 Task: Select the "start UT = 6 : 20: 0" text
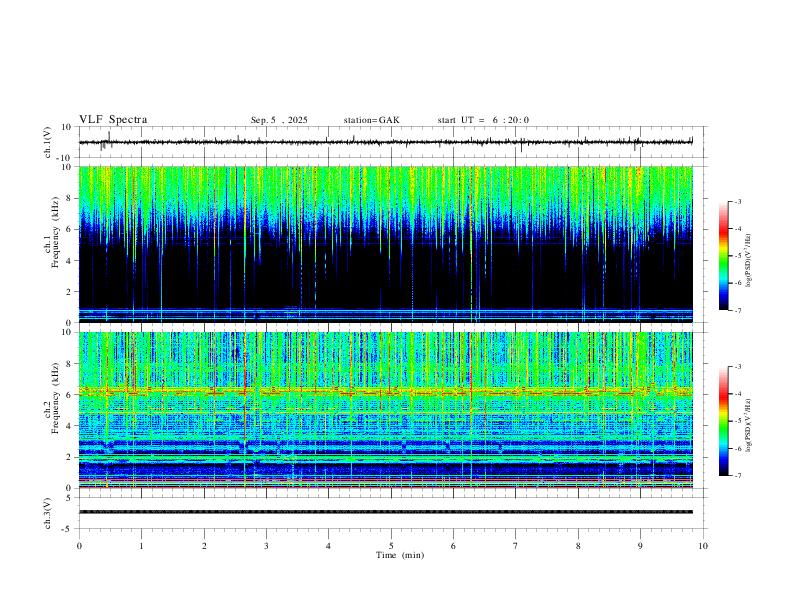click(483, 120)
